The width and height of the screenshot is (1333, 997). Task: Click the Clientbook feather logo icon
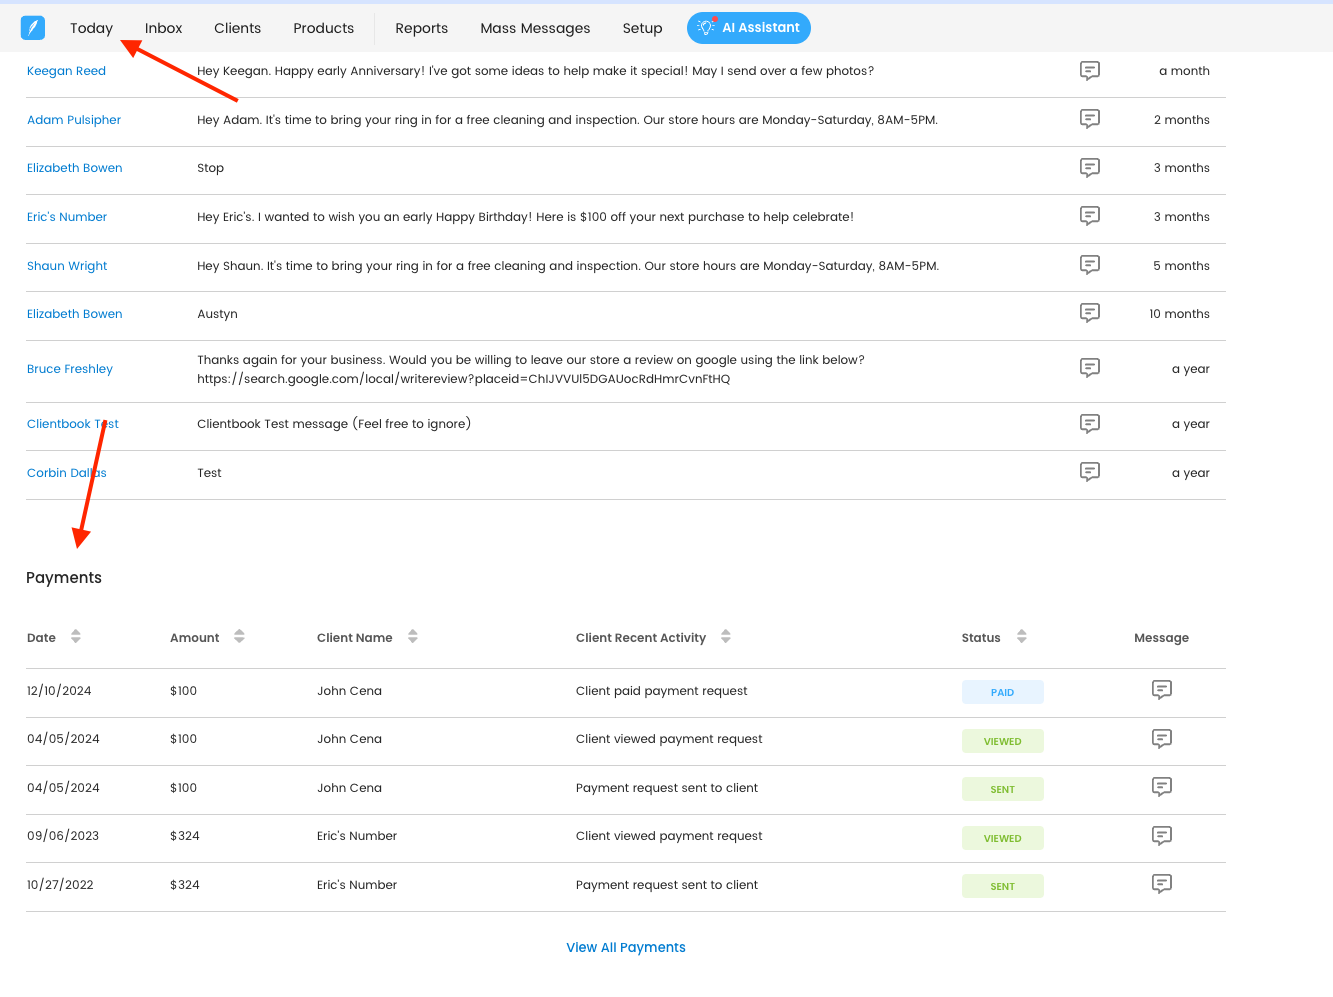33,28
